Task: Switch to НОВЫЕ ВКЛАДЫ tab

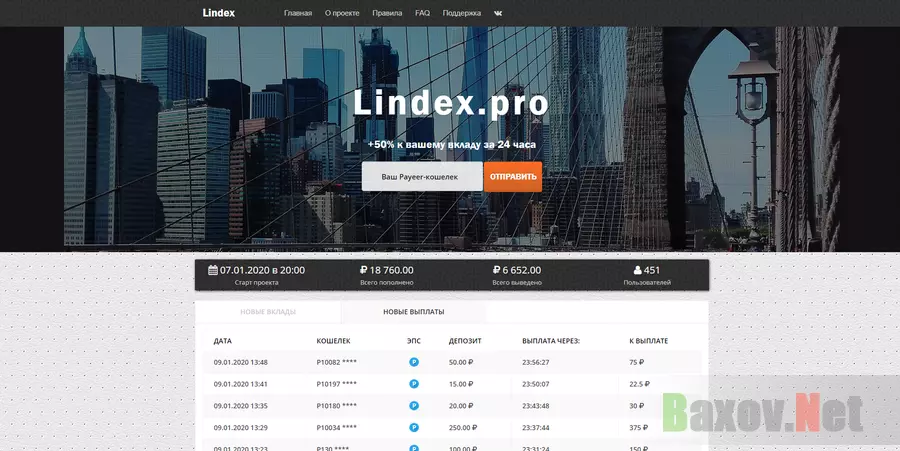Action: 268,312
